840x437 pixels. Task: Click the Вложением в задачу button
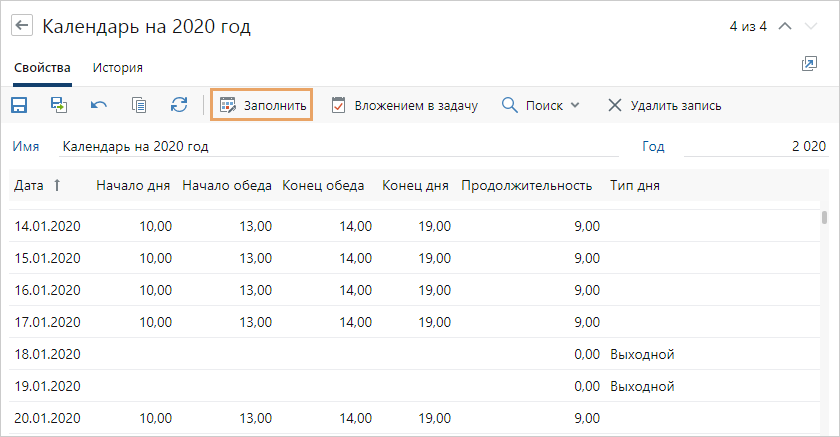pos(404,105)
